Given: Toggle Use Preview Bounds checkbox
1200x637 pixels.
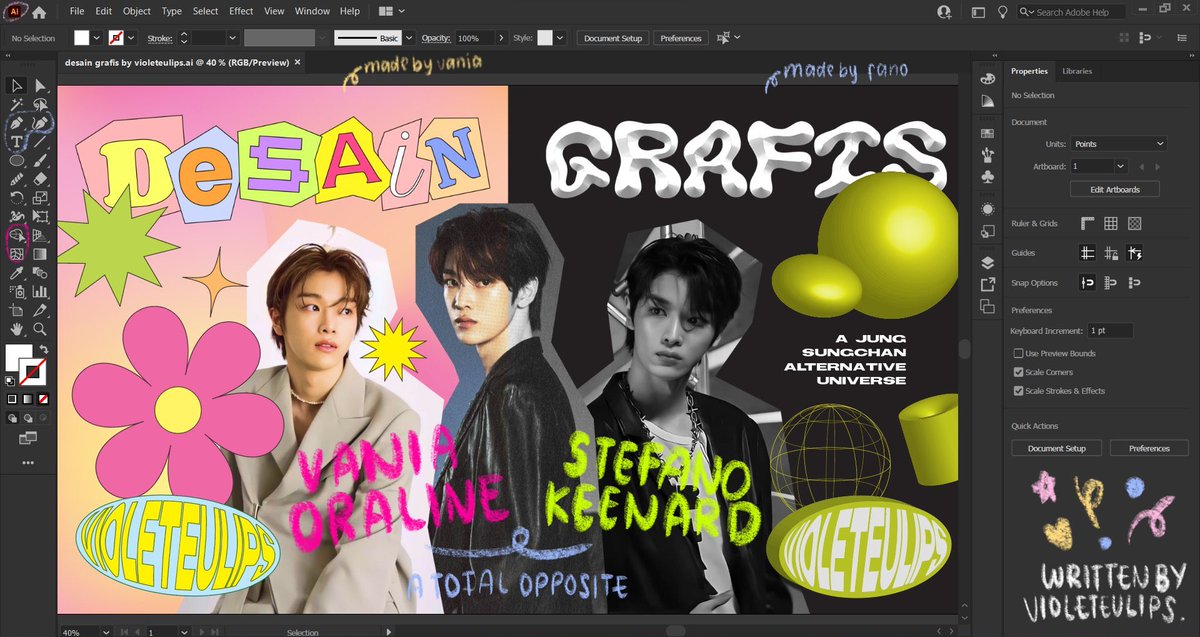Looking at the screenshot, I should point(1018,353).
